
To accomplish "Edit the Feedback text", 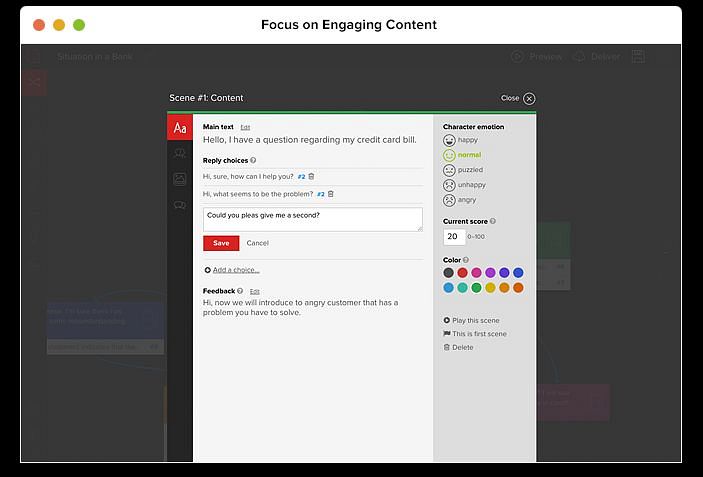I will pyautogui.click(x=254, y=291).
